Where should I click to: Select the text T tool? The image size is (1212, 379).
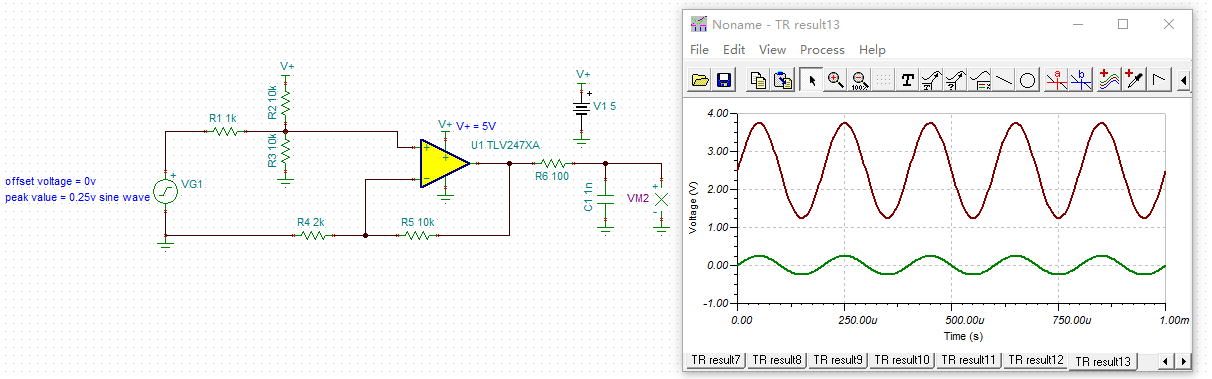[x=908, y=80]
